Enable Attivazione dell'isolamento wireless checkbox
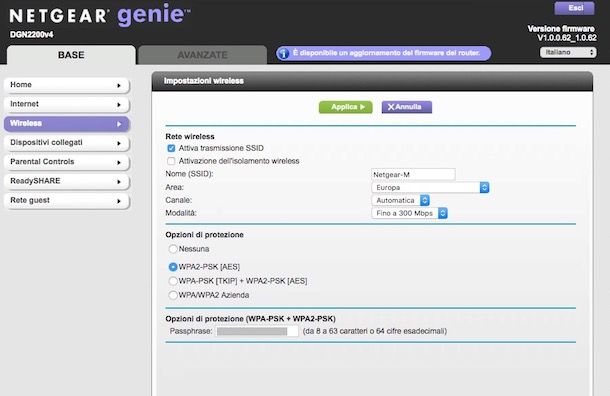Viewport: 610px width, 396px height. 171,161
